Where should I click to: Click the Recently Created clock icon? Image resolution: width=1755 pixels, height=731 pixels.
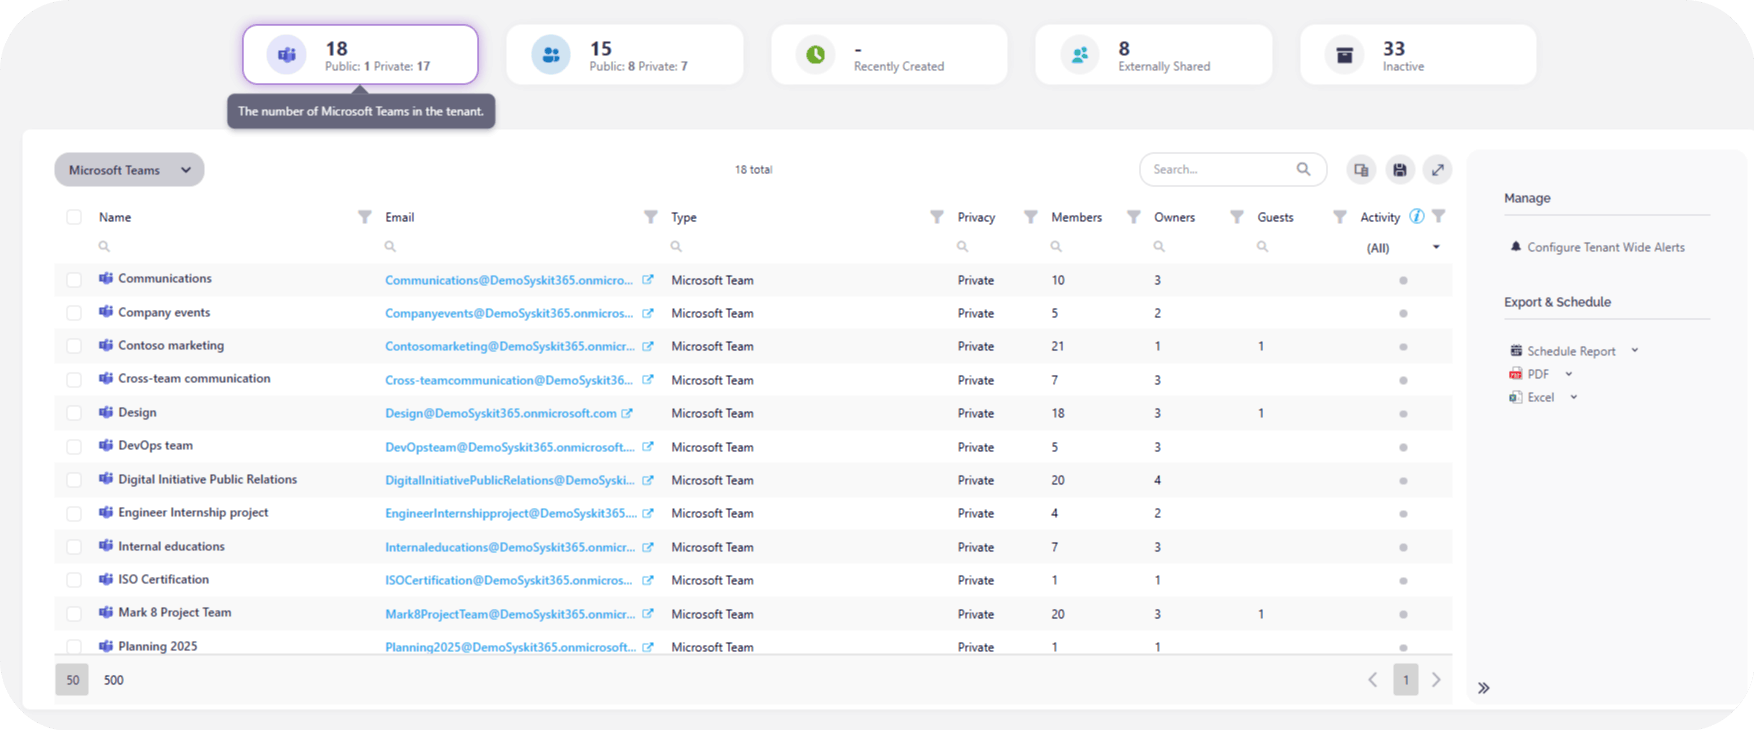[x=816, y=55]
